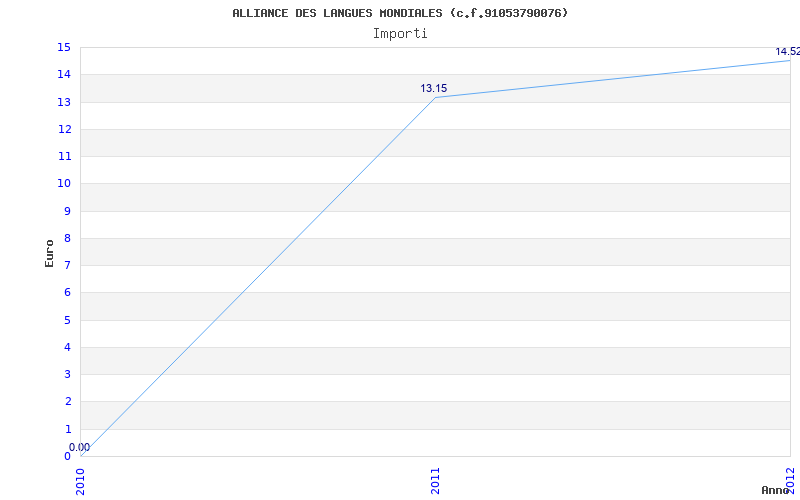
Task: Click the y-axis value 15
Action: pyautogui.click(x=64, y=47)
